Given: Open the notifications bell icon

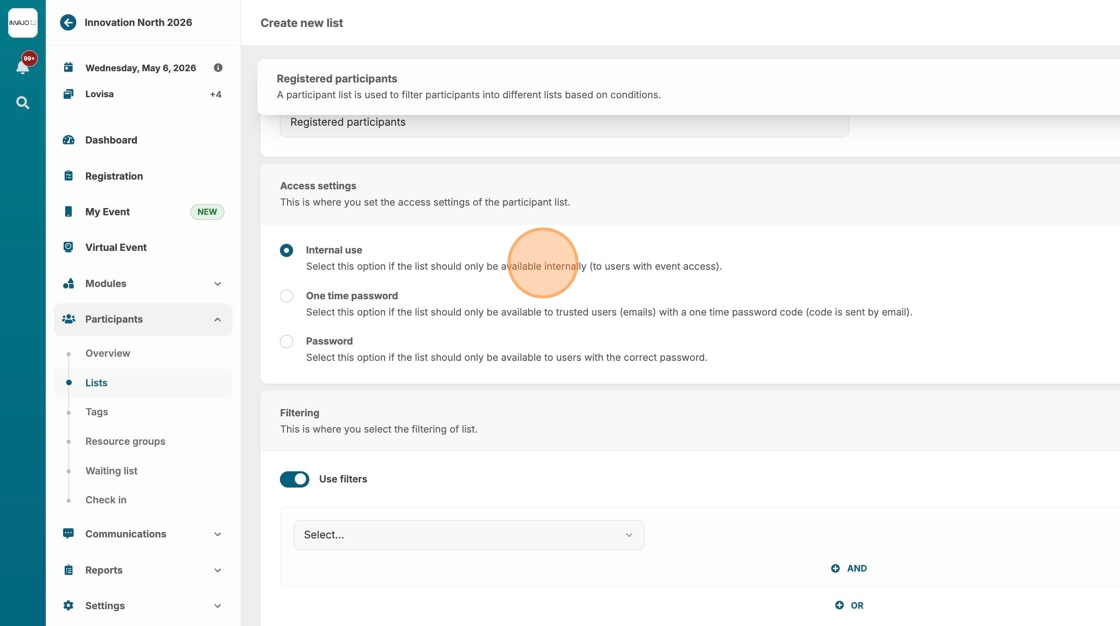Looking at the screenshot, I should pyautogui.click(x=22, y=67).
